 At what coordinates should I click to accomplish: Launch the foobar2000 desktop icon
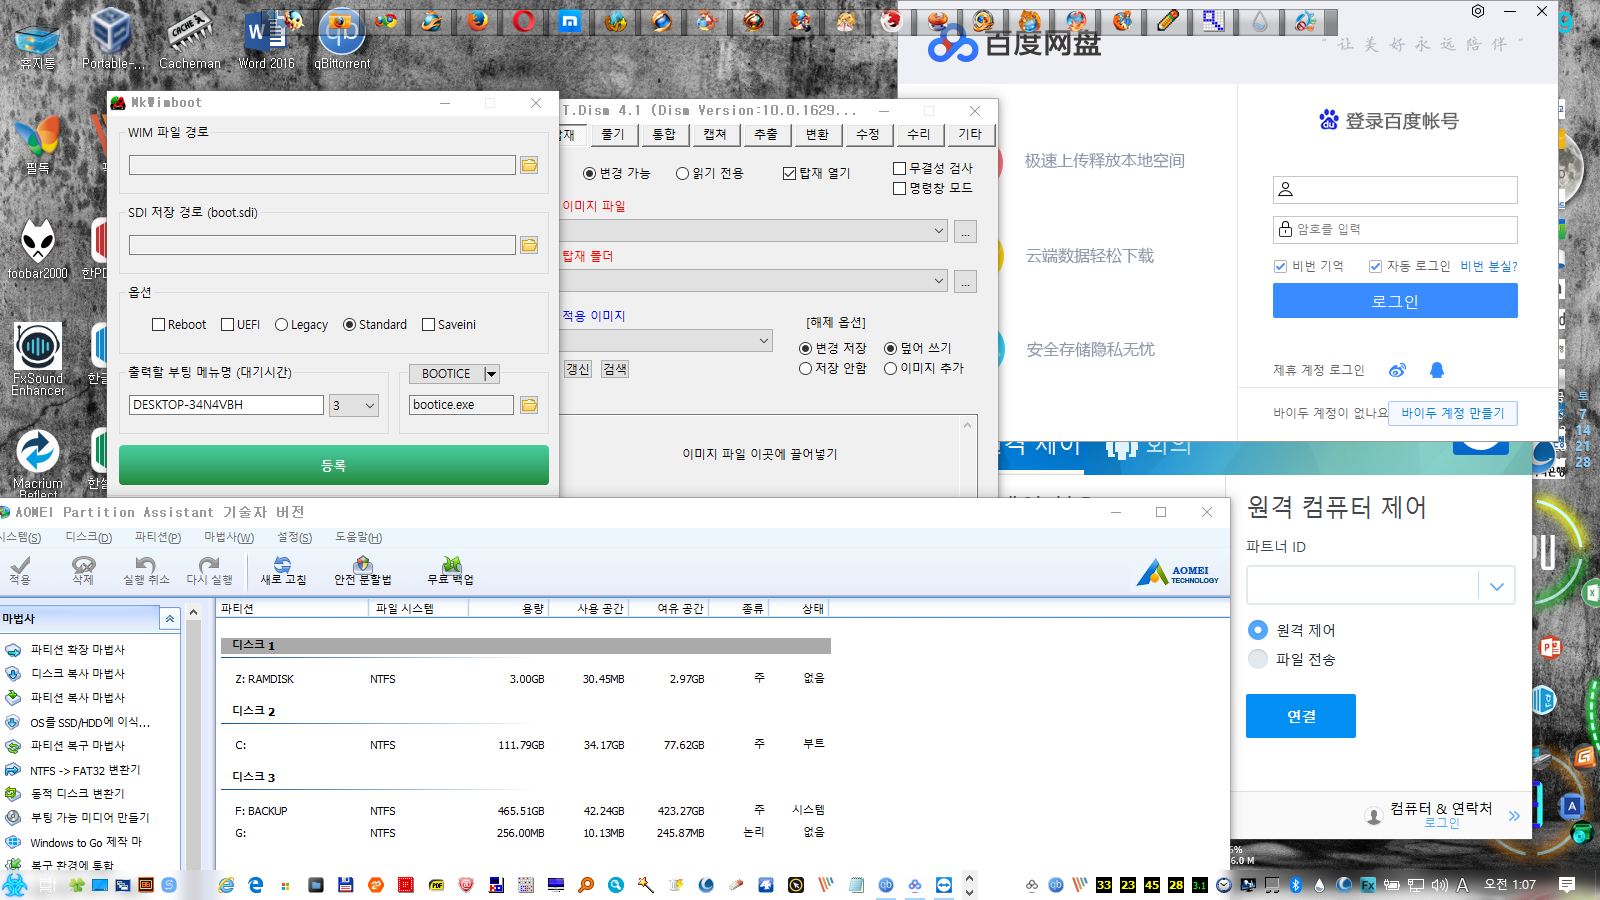(x=38, y=249)
